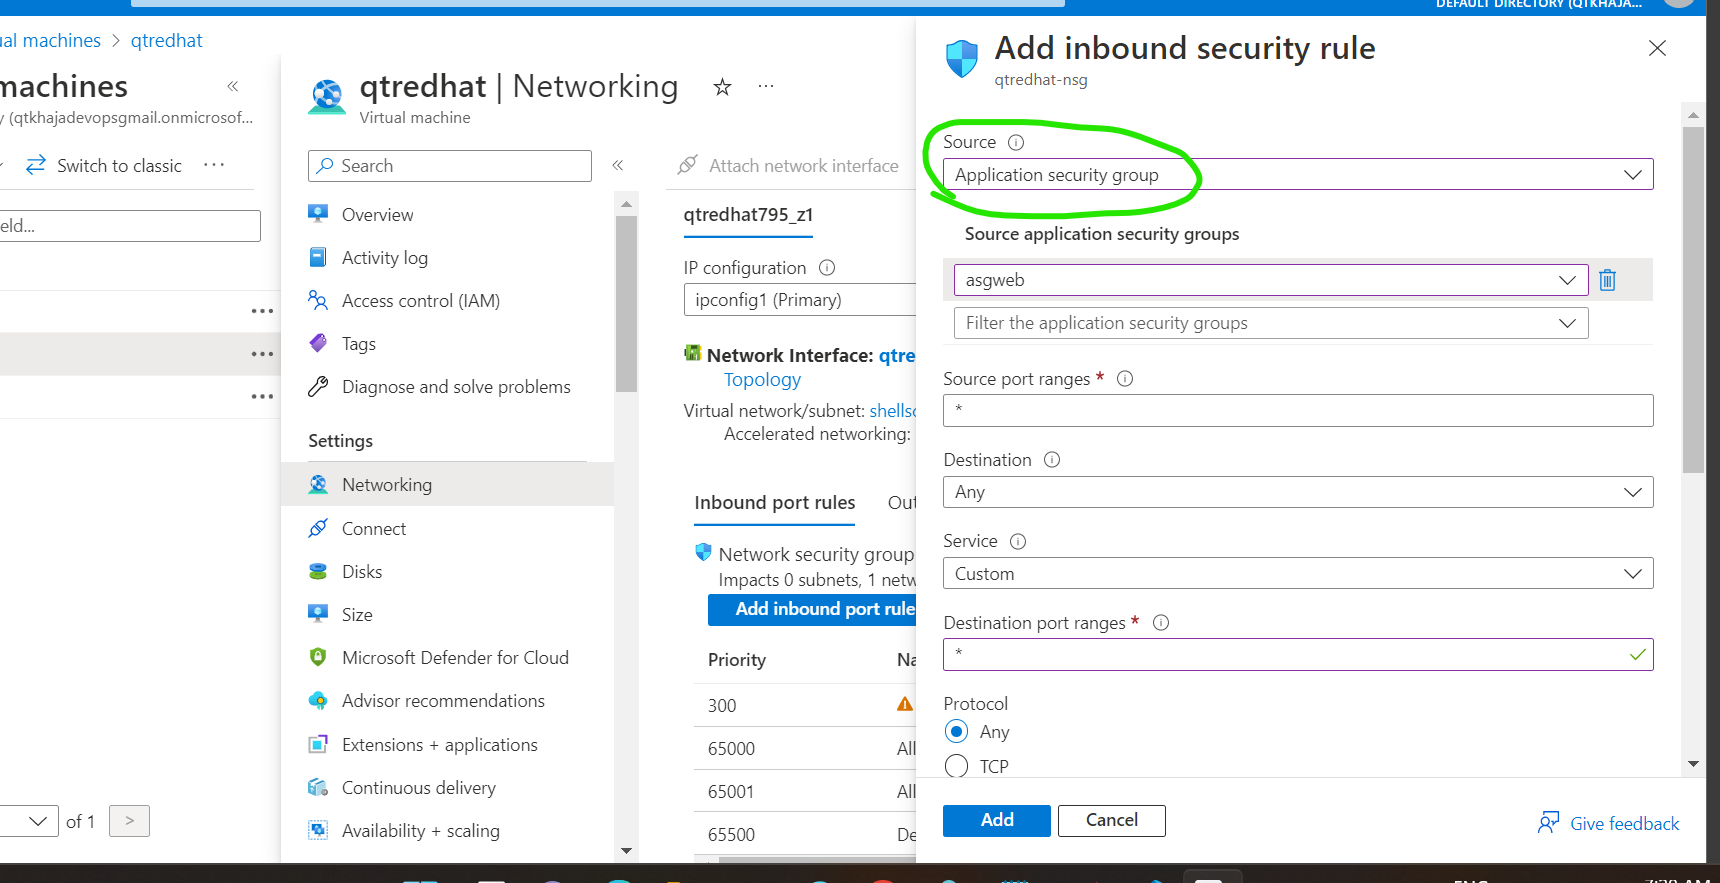Open the Service dropdown set to Custom
The height and width of the screenshot is (883, 1720).
pos(1297,573)
